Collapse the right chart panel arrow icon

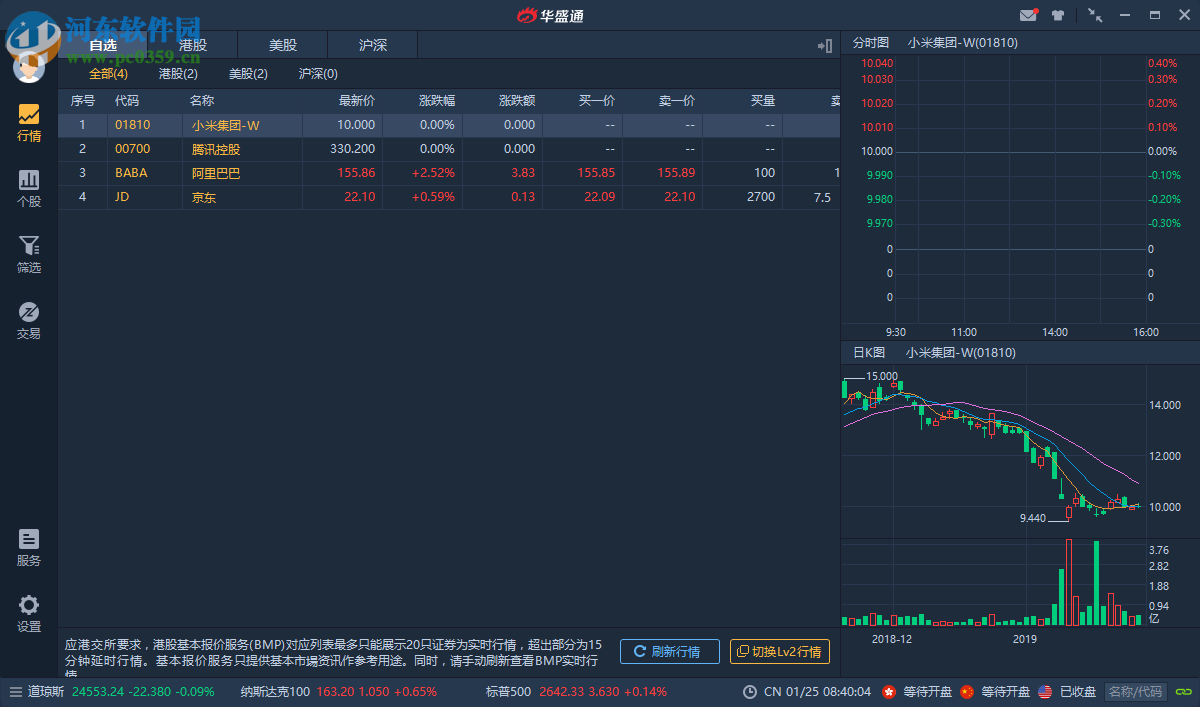[x=825, y=45]
